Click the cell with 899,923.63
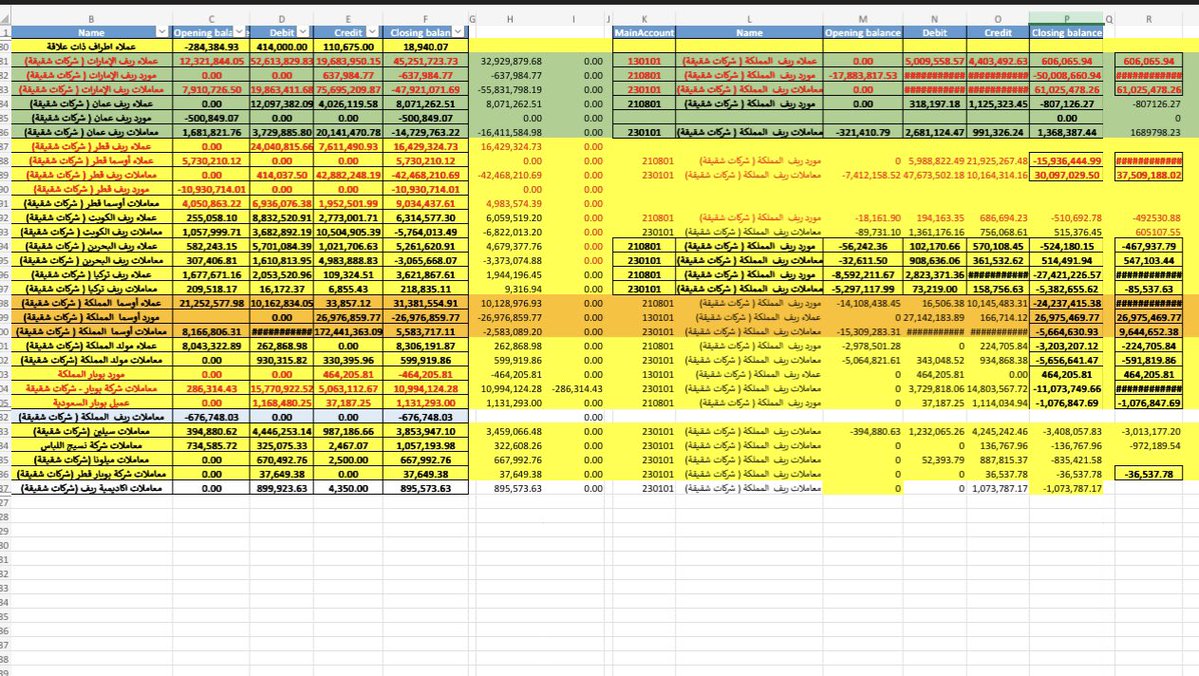Viewport: 1199px width, 676px height. [x=281, y=488]
